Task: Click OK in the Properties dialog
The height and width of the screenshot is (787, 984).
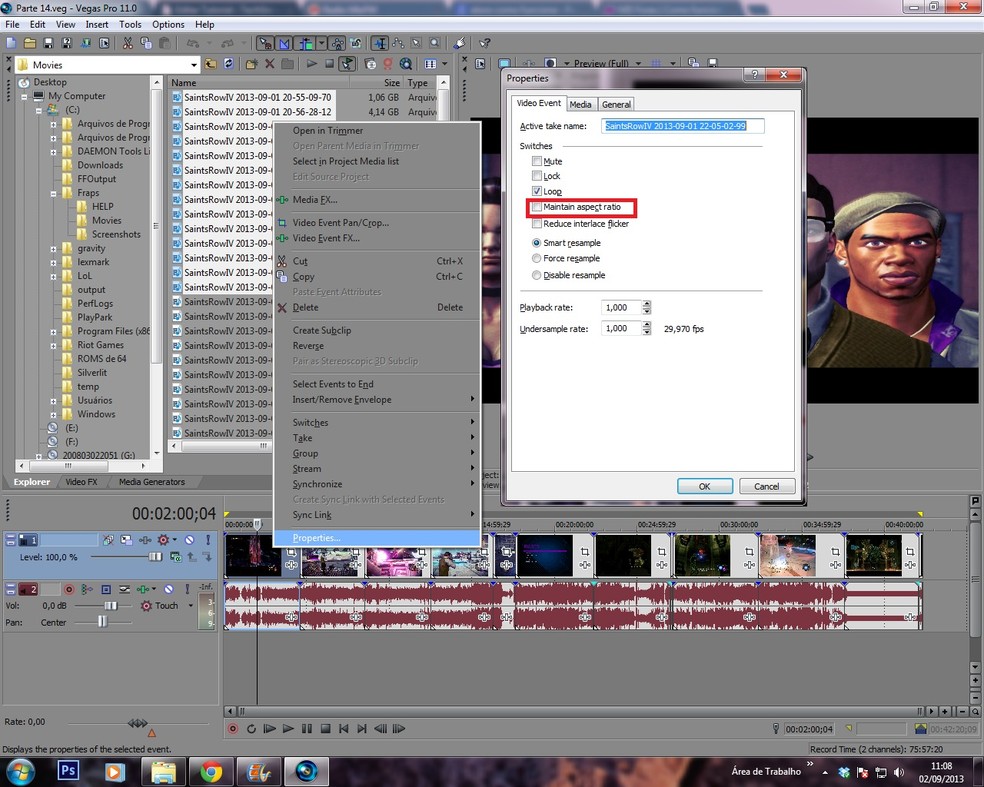Action: (x=704, y=486)
